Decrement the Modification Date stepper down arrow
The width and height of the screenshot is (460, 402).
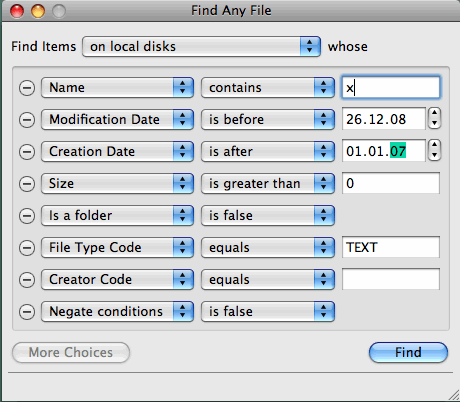coord(434,123)
